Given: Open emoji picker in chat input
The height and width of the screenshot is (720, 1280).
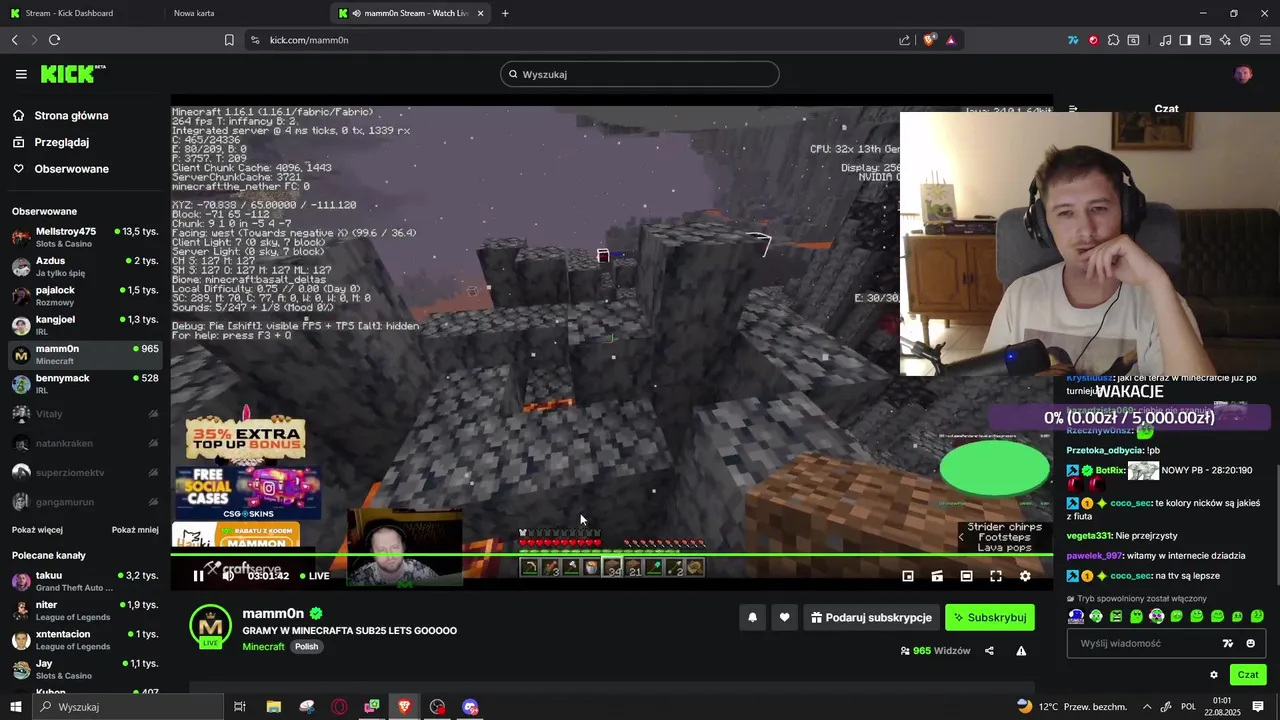Looking at the screenshot, I should point(1250,644).
